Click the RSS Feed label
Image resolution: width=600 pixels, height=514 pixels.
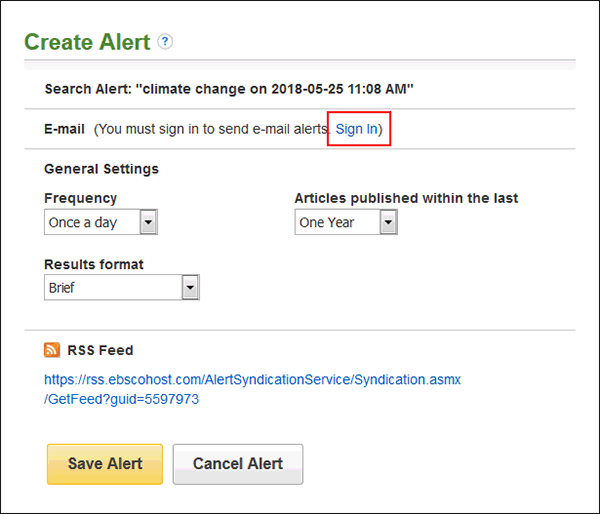coord(100,350)
